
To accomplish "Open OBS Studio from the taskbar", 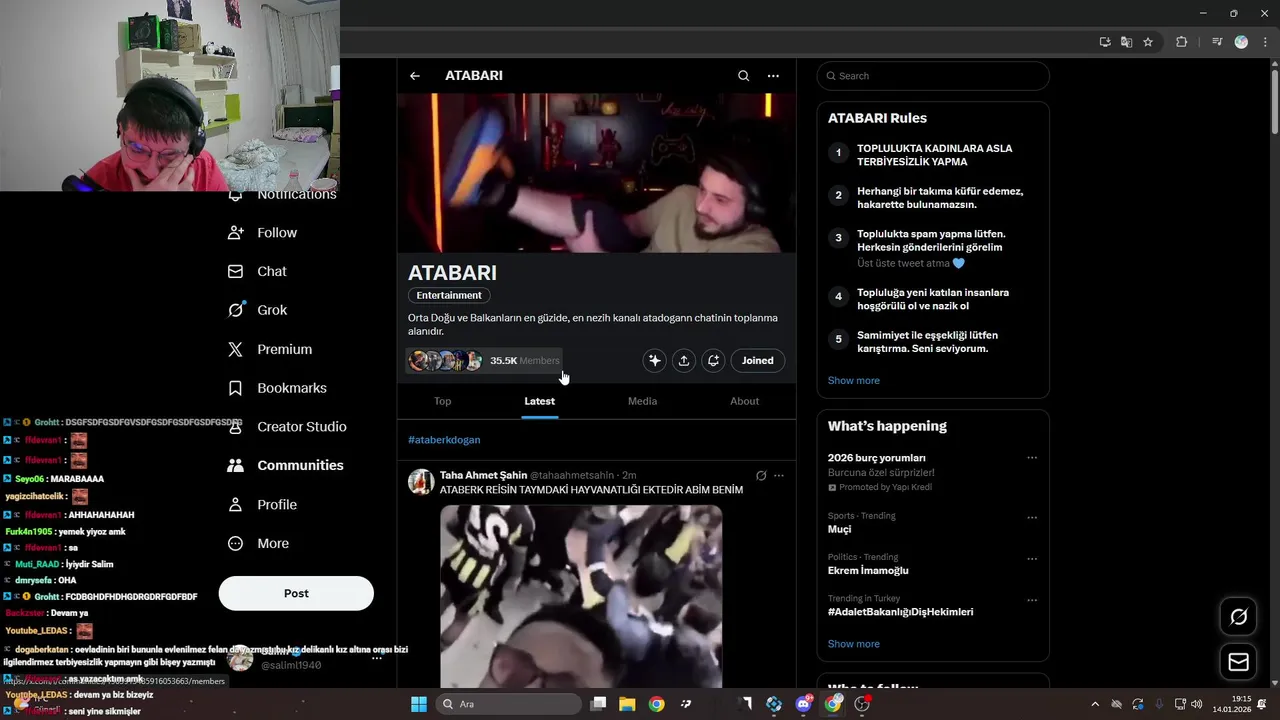I will click(x=862, y=704).
